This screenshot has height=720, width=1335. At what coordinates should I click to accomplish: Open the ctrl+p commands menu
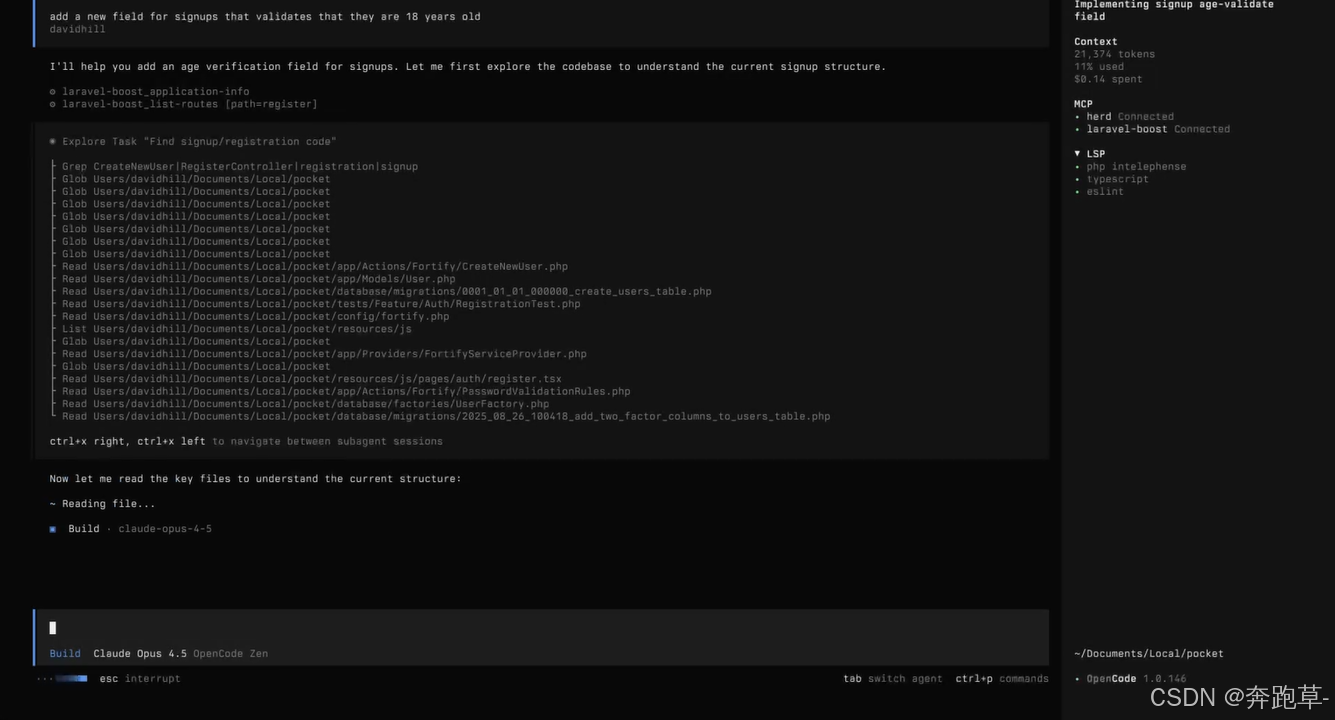tap(1001, 679)
